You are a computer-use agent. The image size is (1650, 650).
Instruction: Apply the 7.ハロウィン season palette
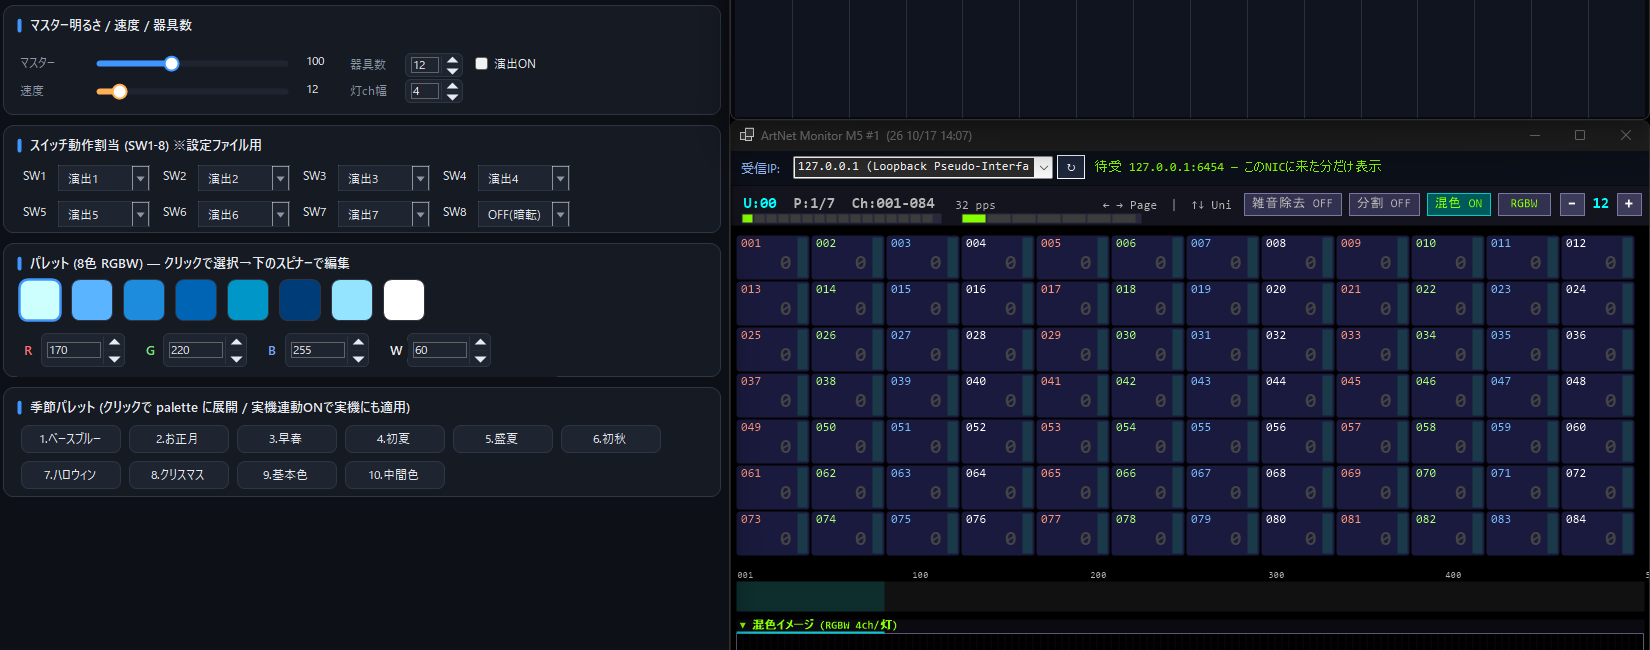71,475
